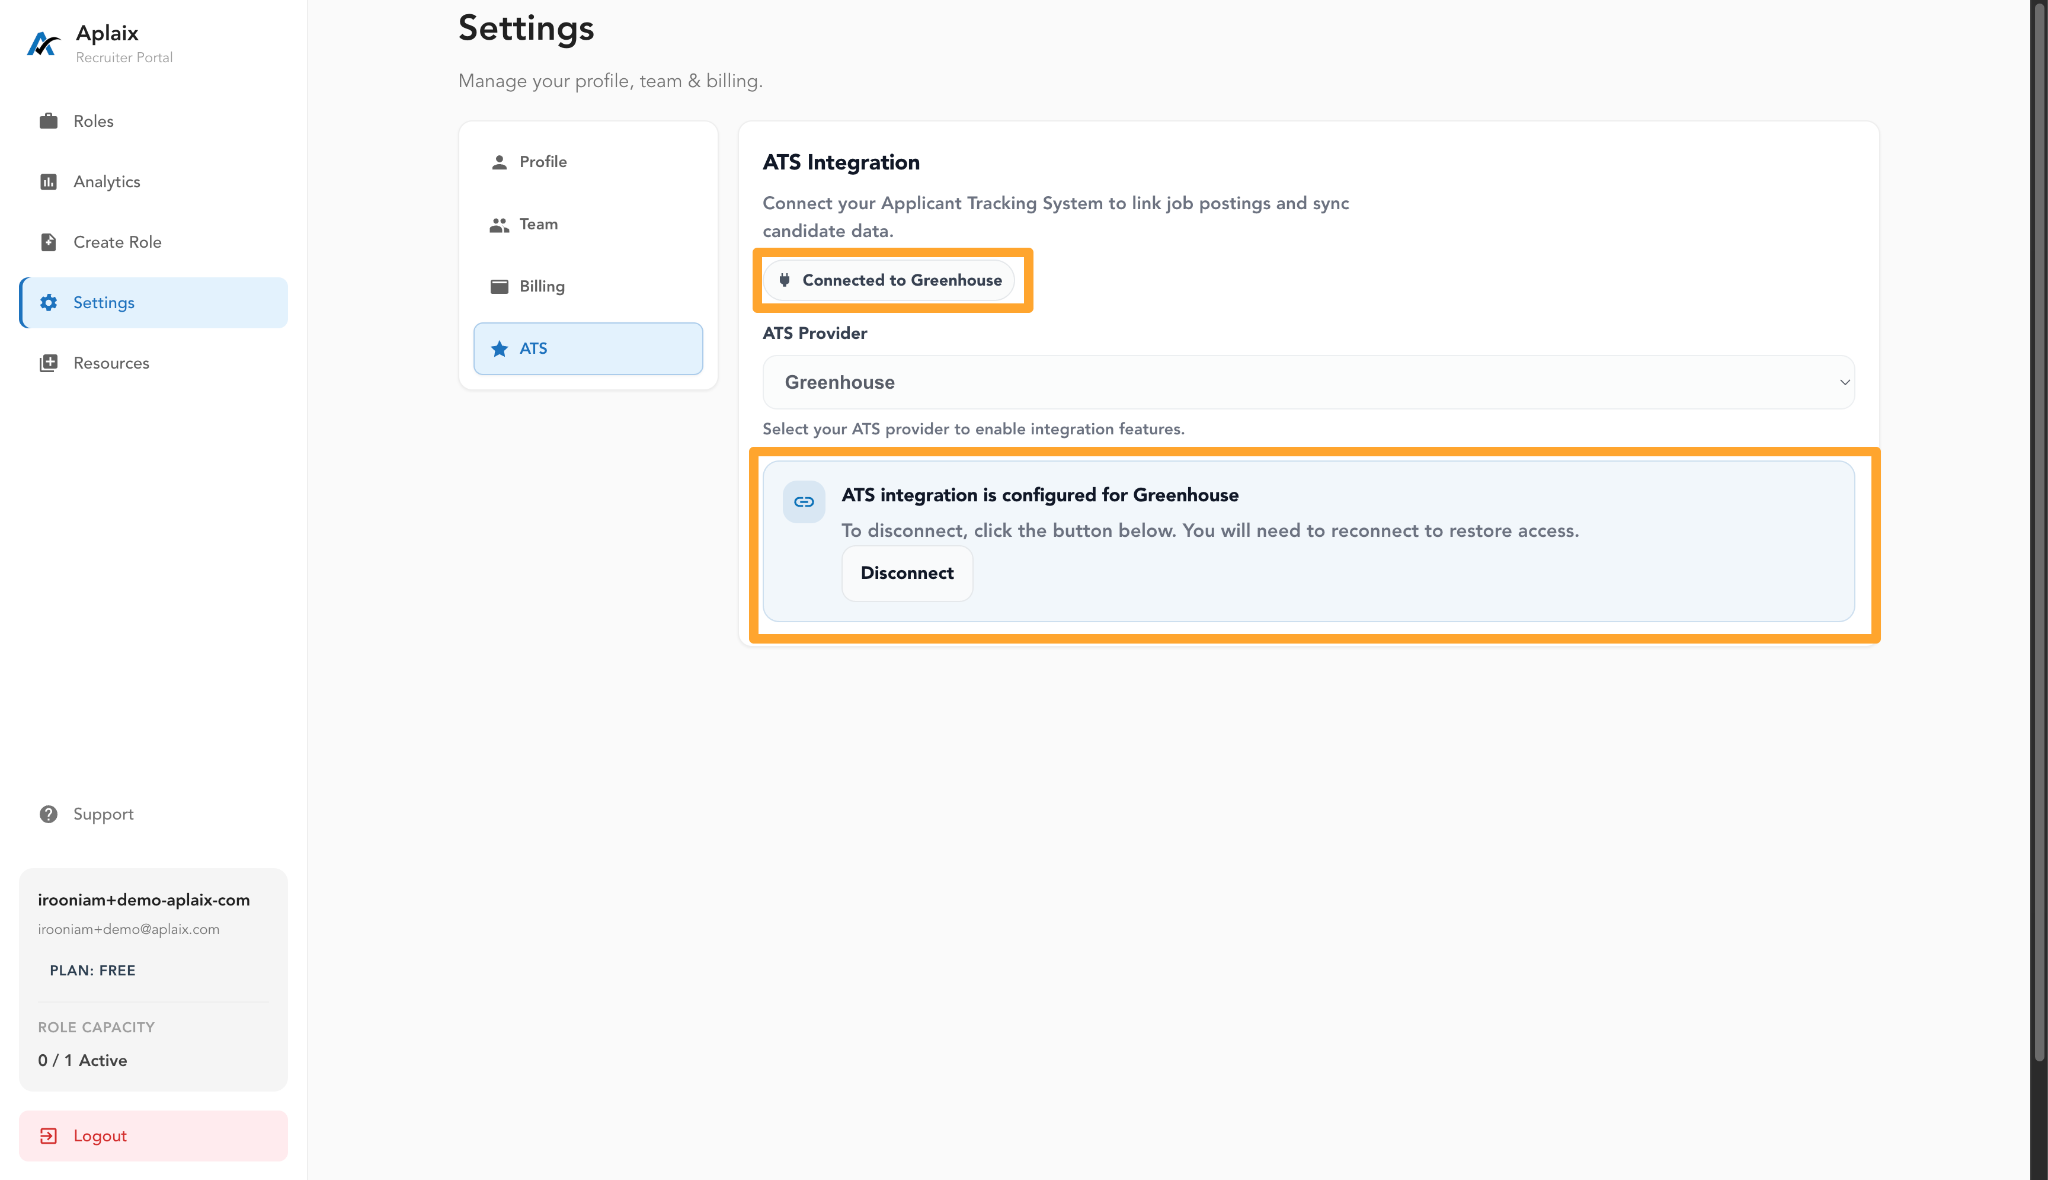Click the Support question mark icon
2048x1180 pixels.
coord(48,814)
